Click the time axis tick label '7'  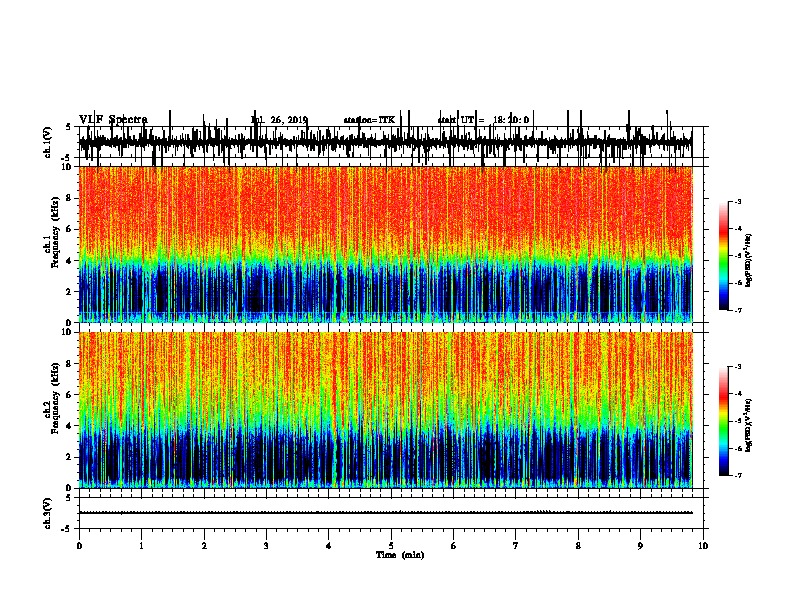pos(516,546)
